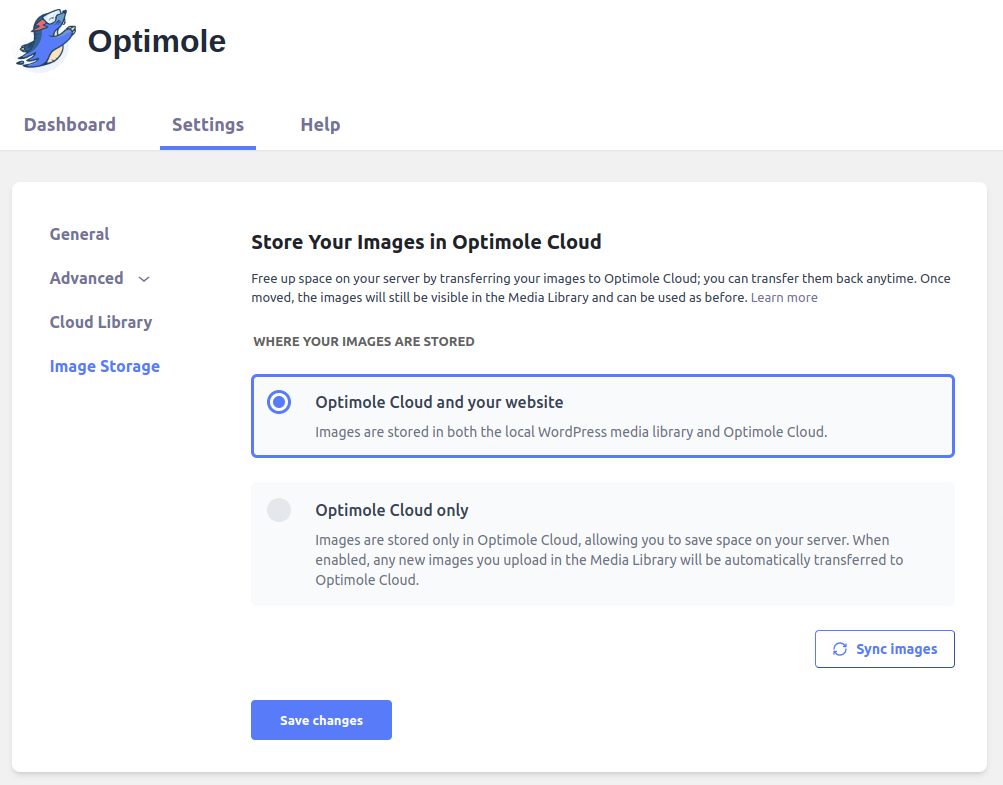
Task: Click the Save changes button
Action: tap(321, 720)
